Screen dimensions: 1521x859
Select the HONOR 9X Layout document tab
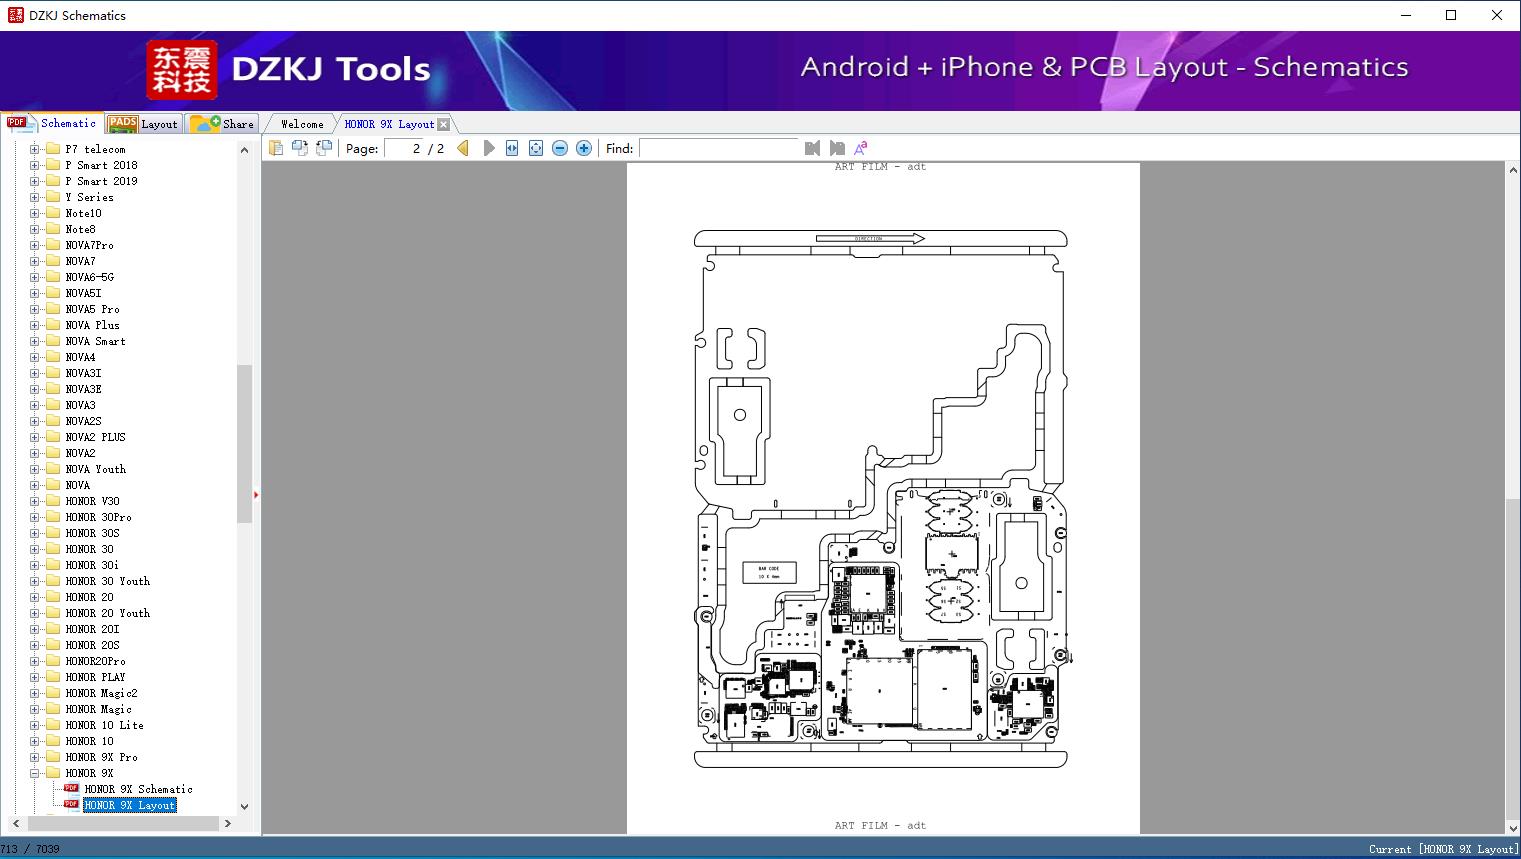click(389, 124)
